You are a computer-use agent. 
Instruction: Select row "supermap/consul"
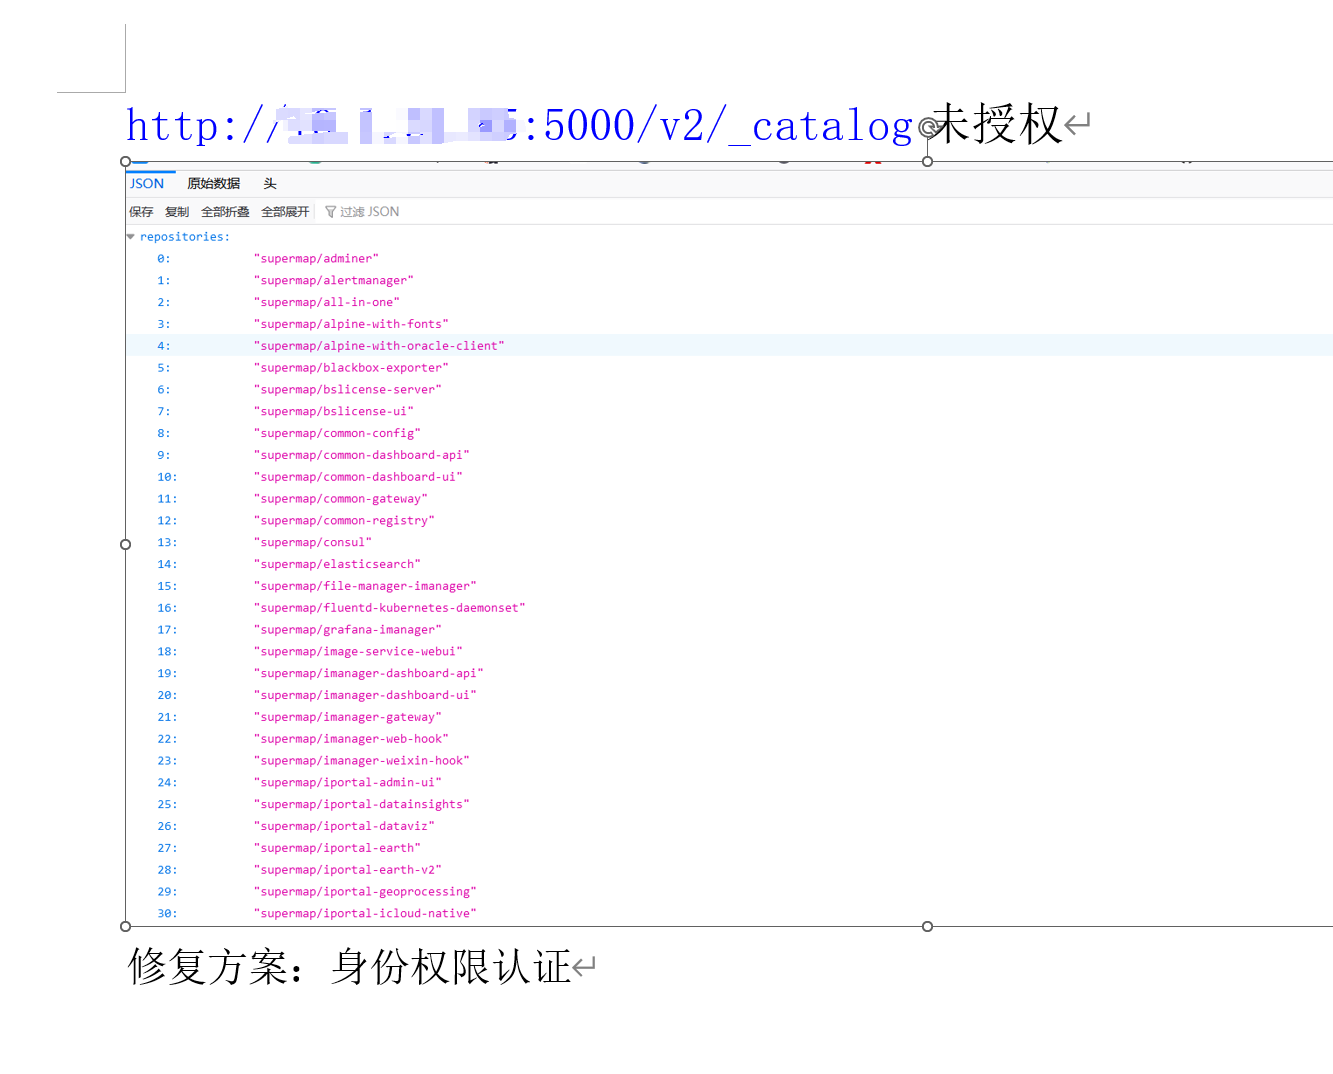[x=729, y=543]
